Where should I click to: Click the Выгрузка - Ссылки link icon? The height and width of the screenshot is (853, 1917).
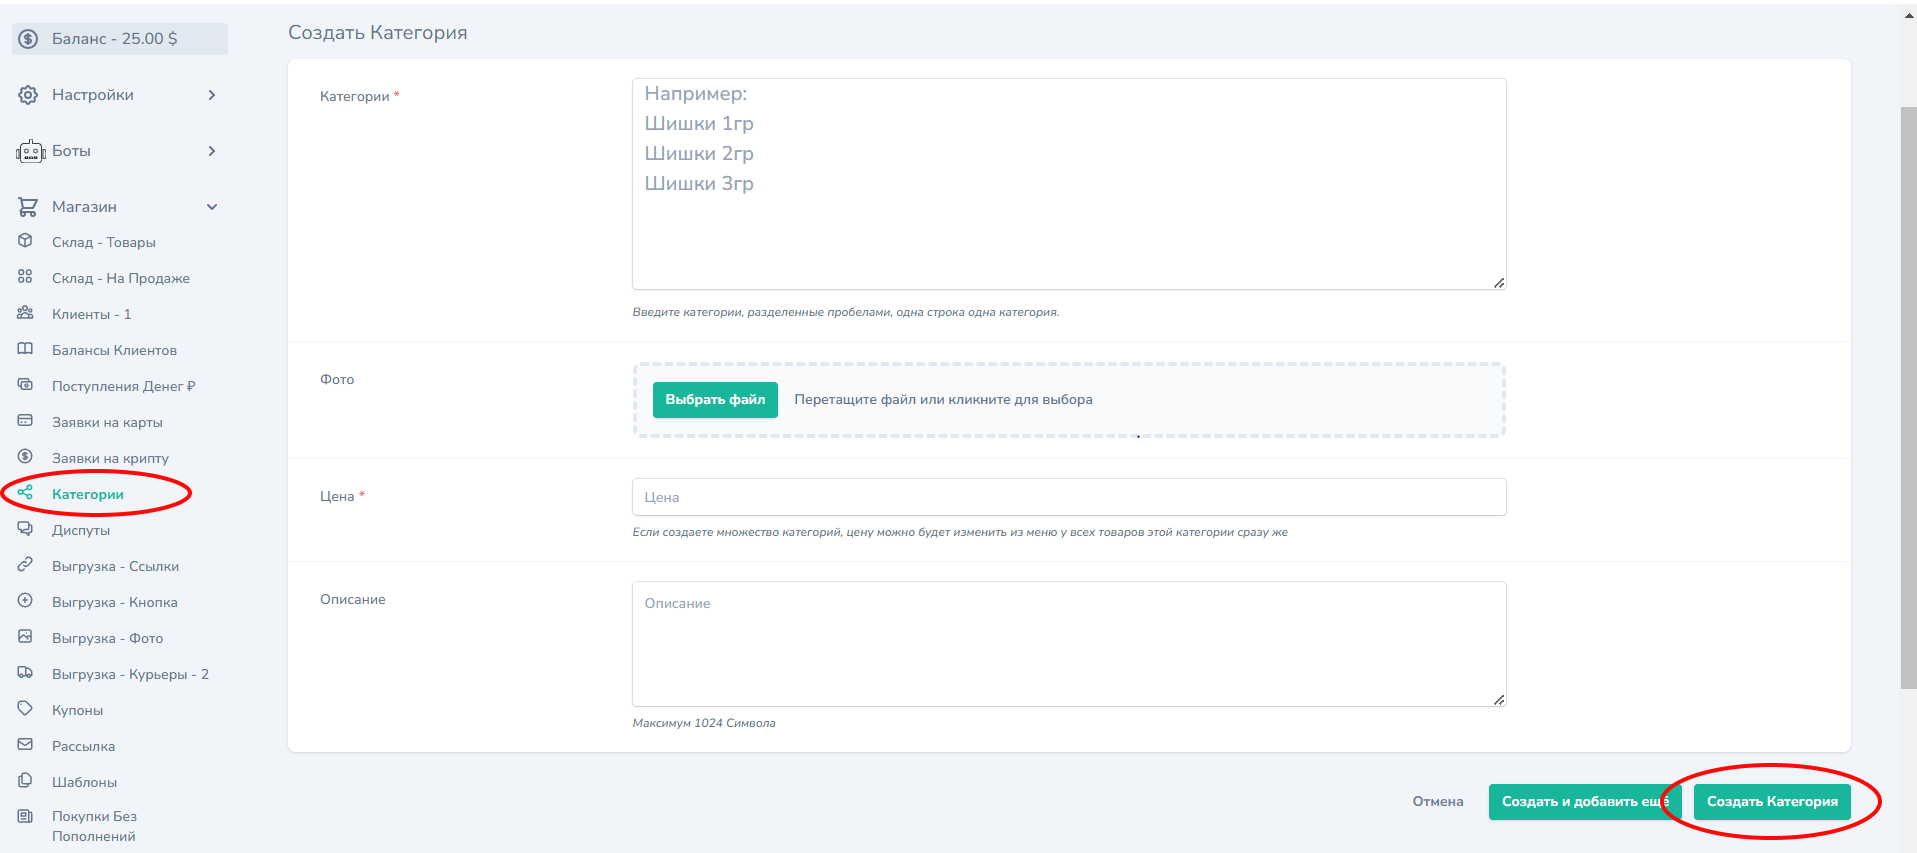pyautogui.click(x=25, y=565)
